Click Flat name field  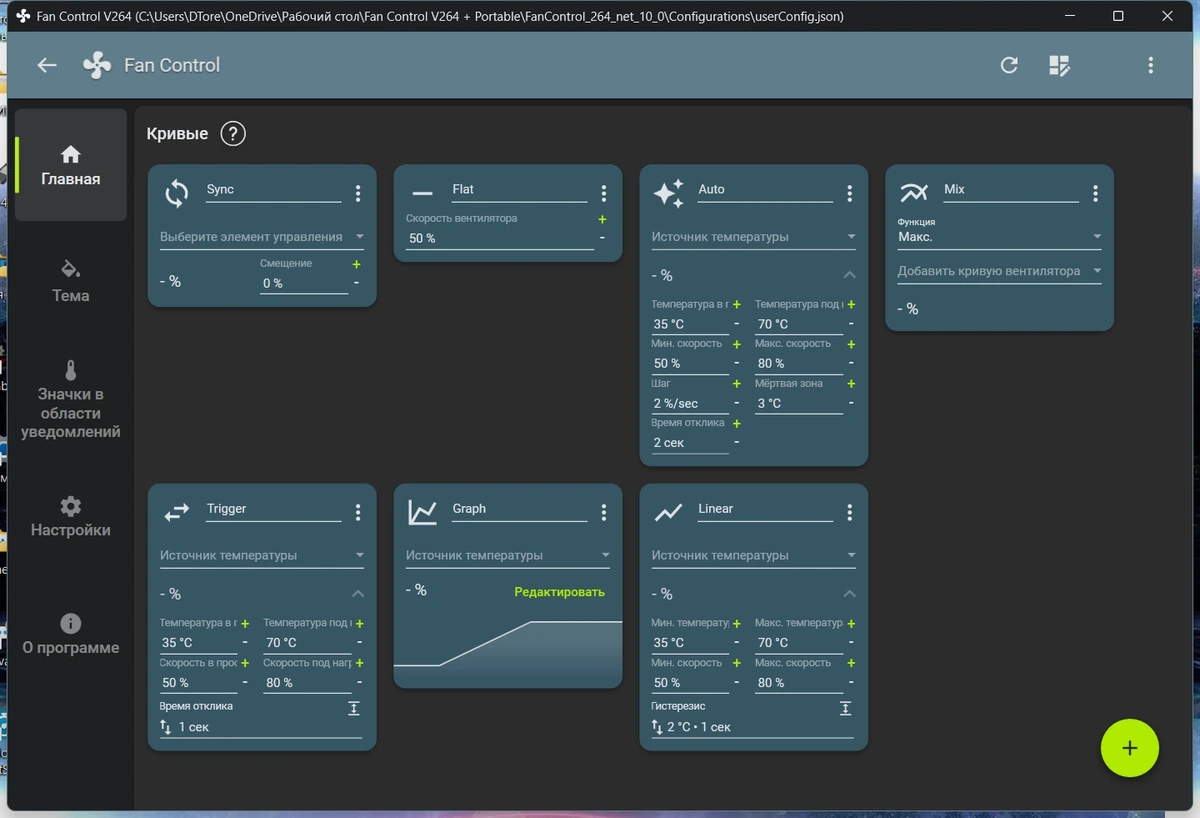pyautogui.click(x=519, y=190)
